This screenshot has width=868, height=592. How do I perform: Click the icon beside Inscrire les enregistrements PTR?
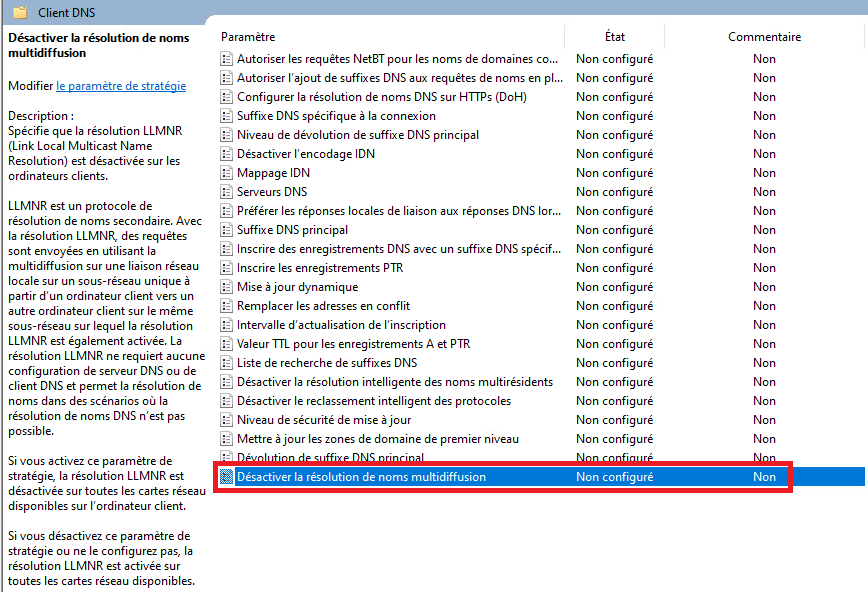tap(226, 268)
